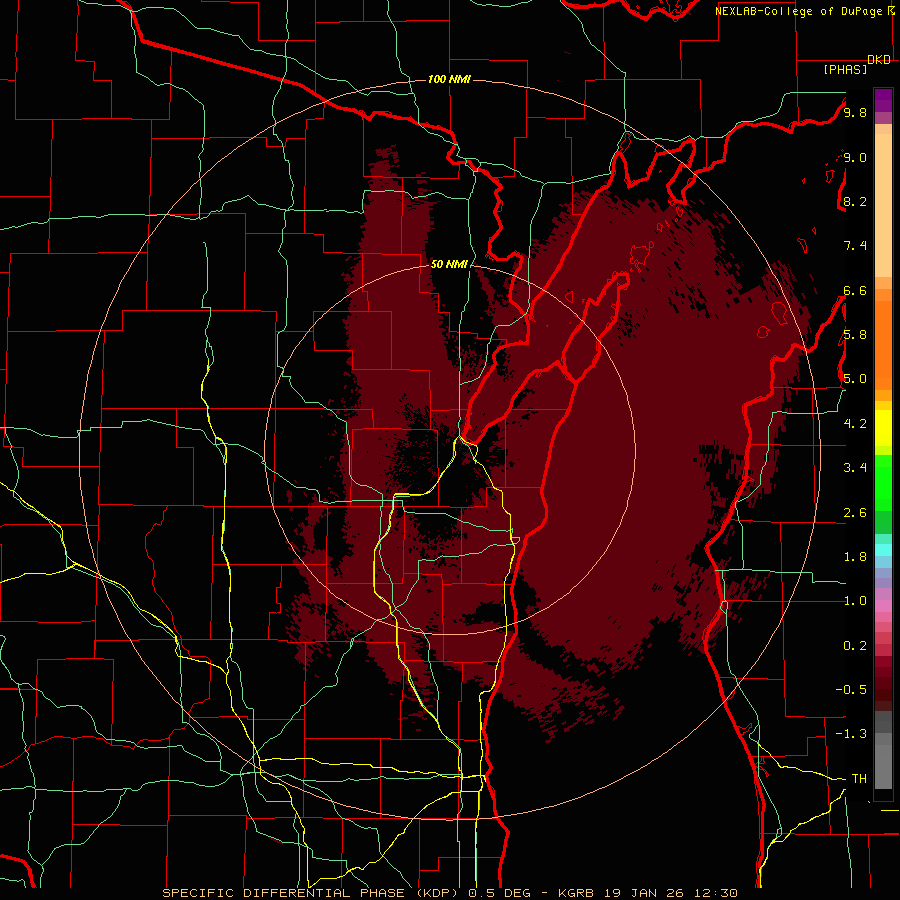Pick the cyan band near 1.8
This screenshot has width=900, height=900.
pos(883,550)
